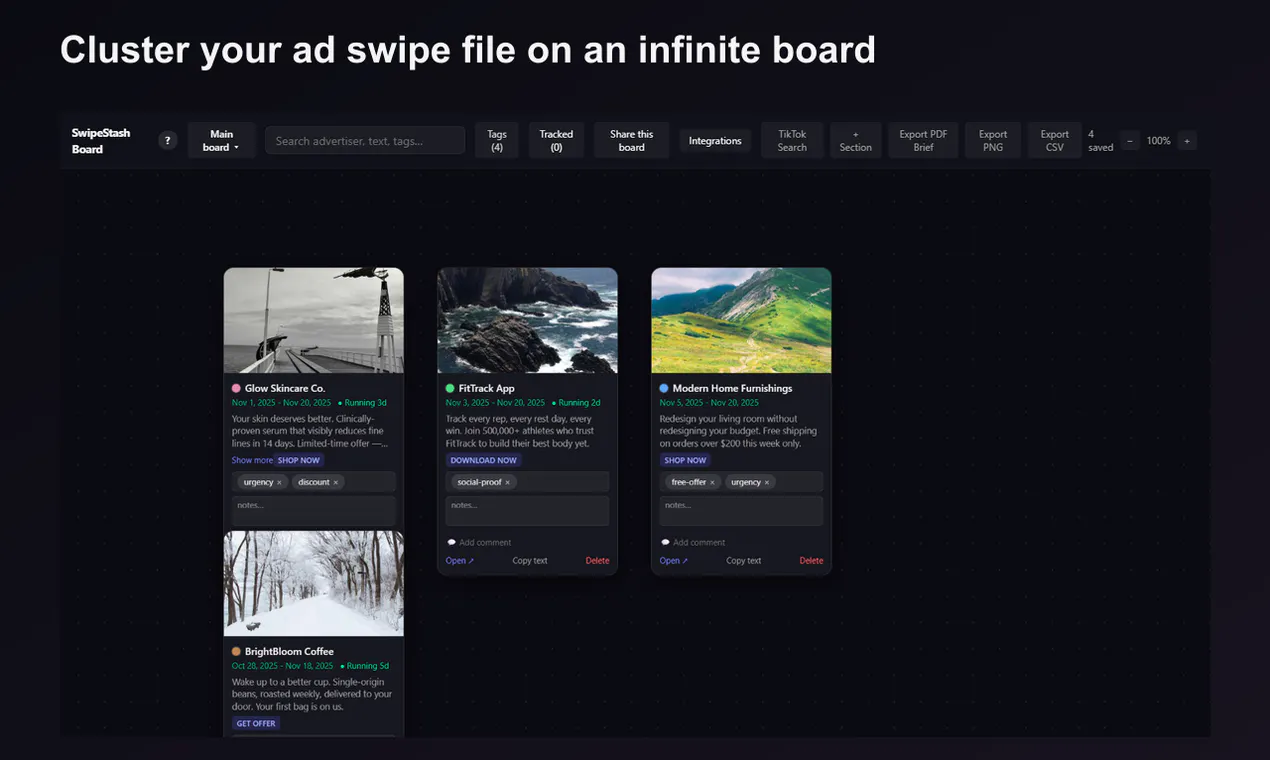Viewport: 1270px width, 760px height.
Task: Click notes field on Glow Skincare card
Action: pos(314,510)
